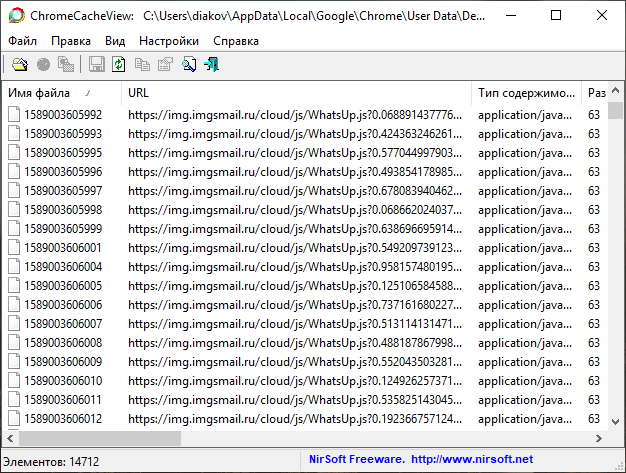Viewport: 626px width, 473px height.
Task: Click the Find magnifier toolbar icon
Action: [189, 64]
